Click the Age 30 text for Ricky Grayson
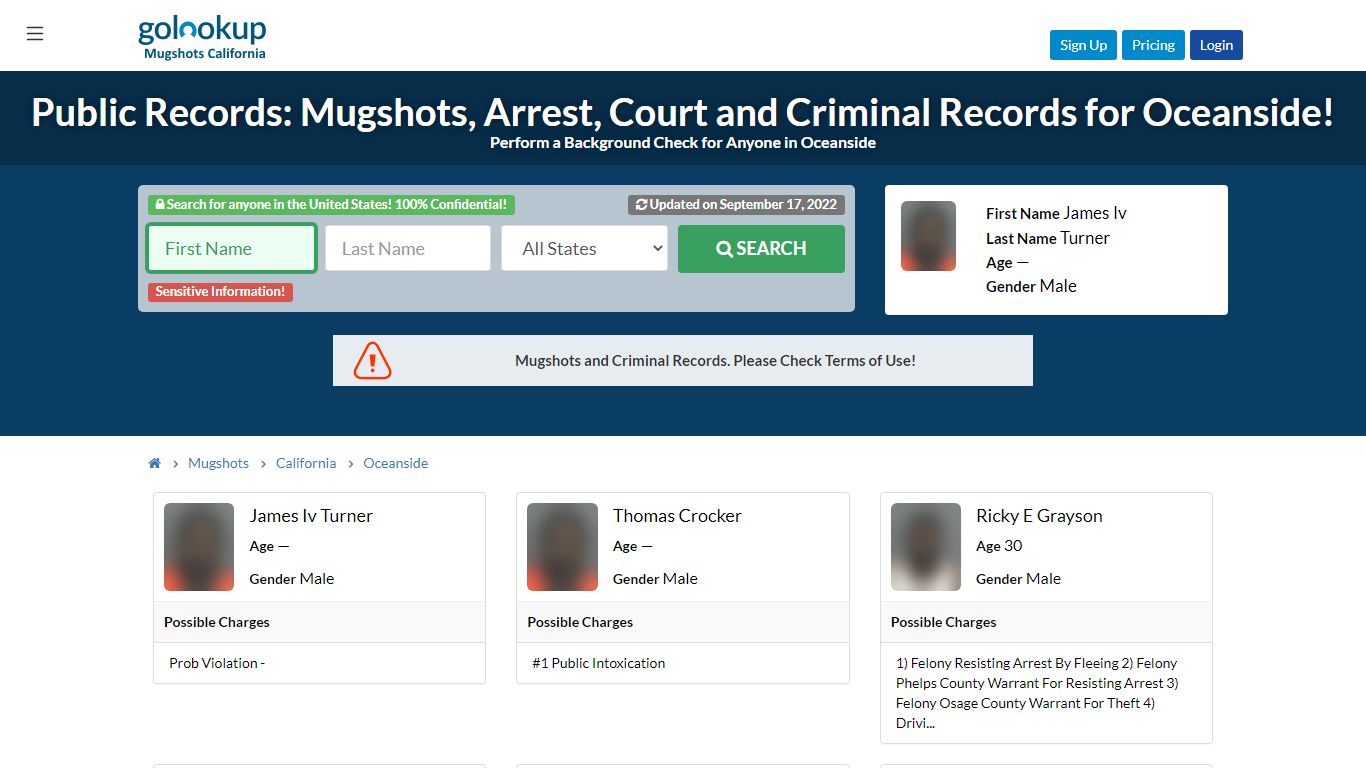 point(999,546)
